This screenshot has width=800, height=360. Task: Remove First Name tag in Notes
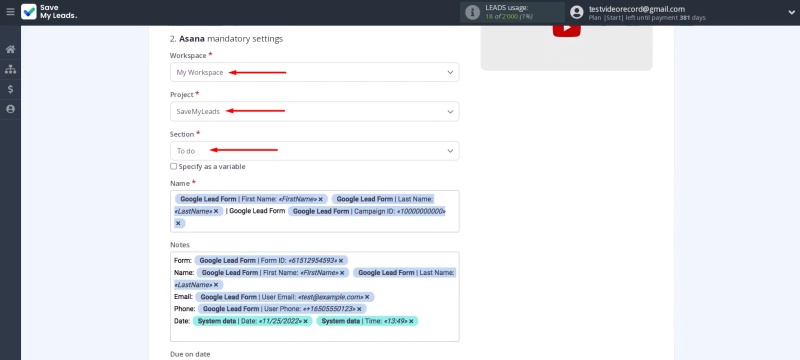coord(342,273)
